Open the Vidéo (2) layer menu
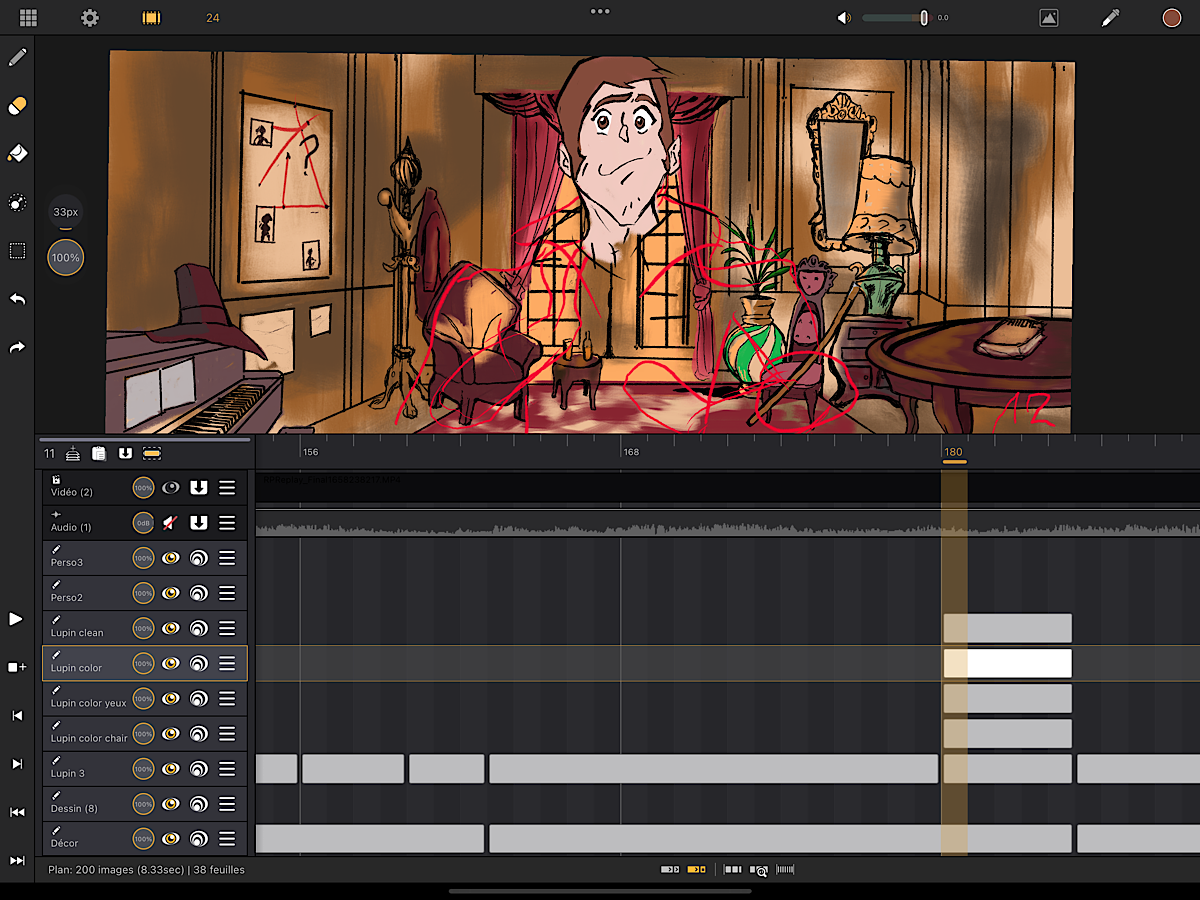The width and height of the screenshot is (1200, 900). (x=227, y=487)
